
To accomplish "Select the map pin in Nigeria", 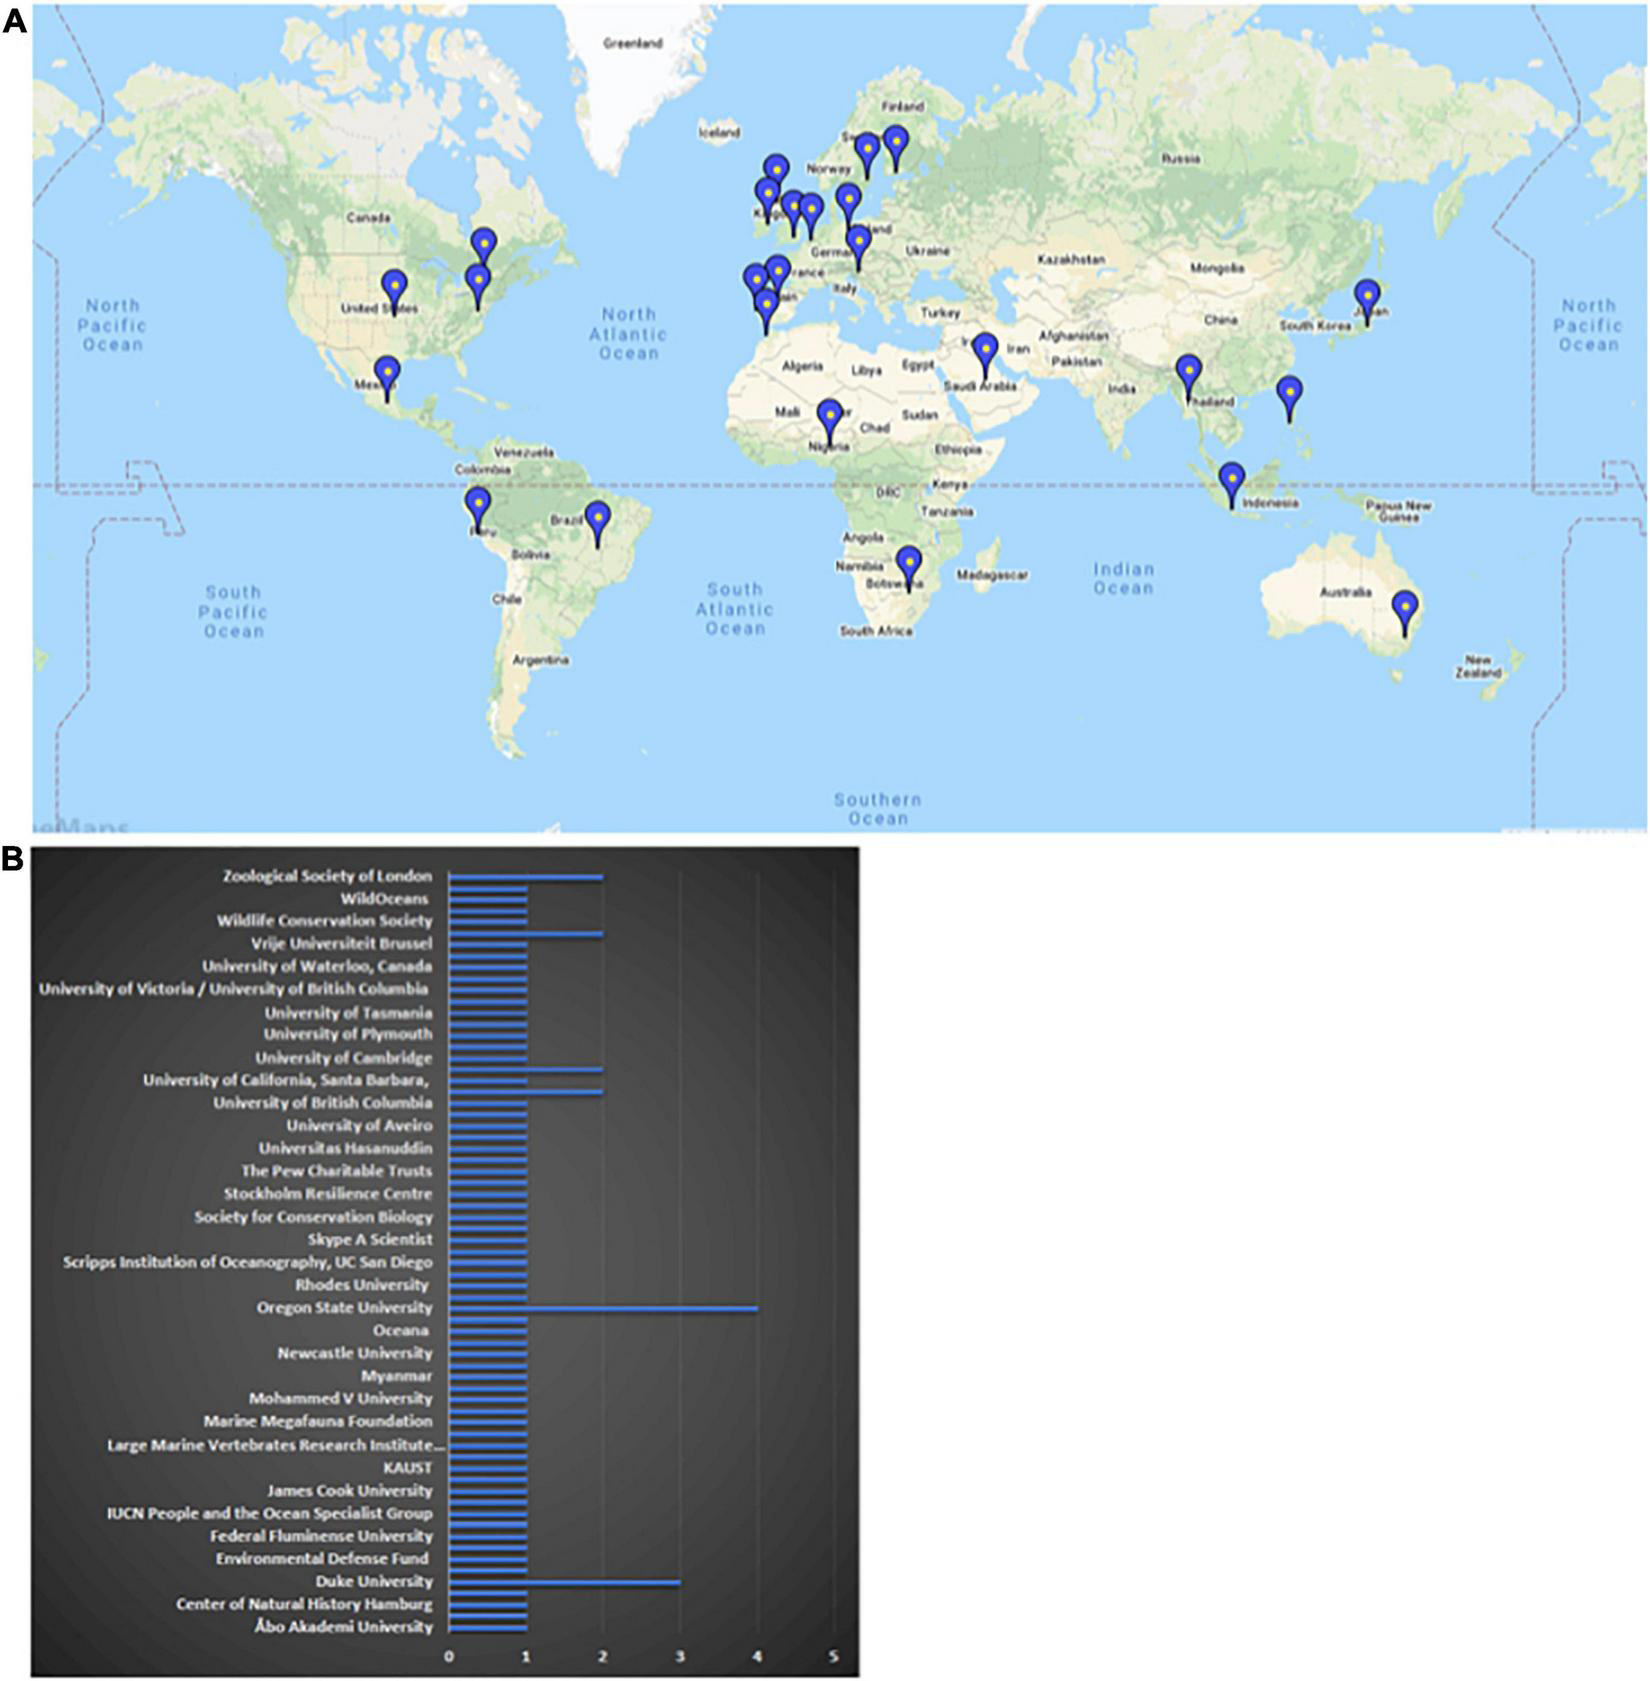I will tap(829, 417).
